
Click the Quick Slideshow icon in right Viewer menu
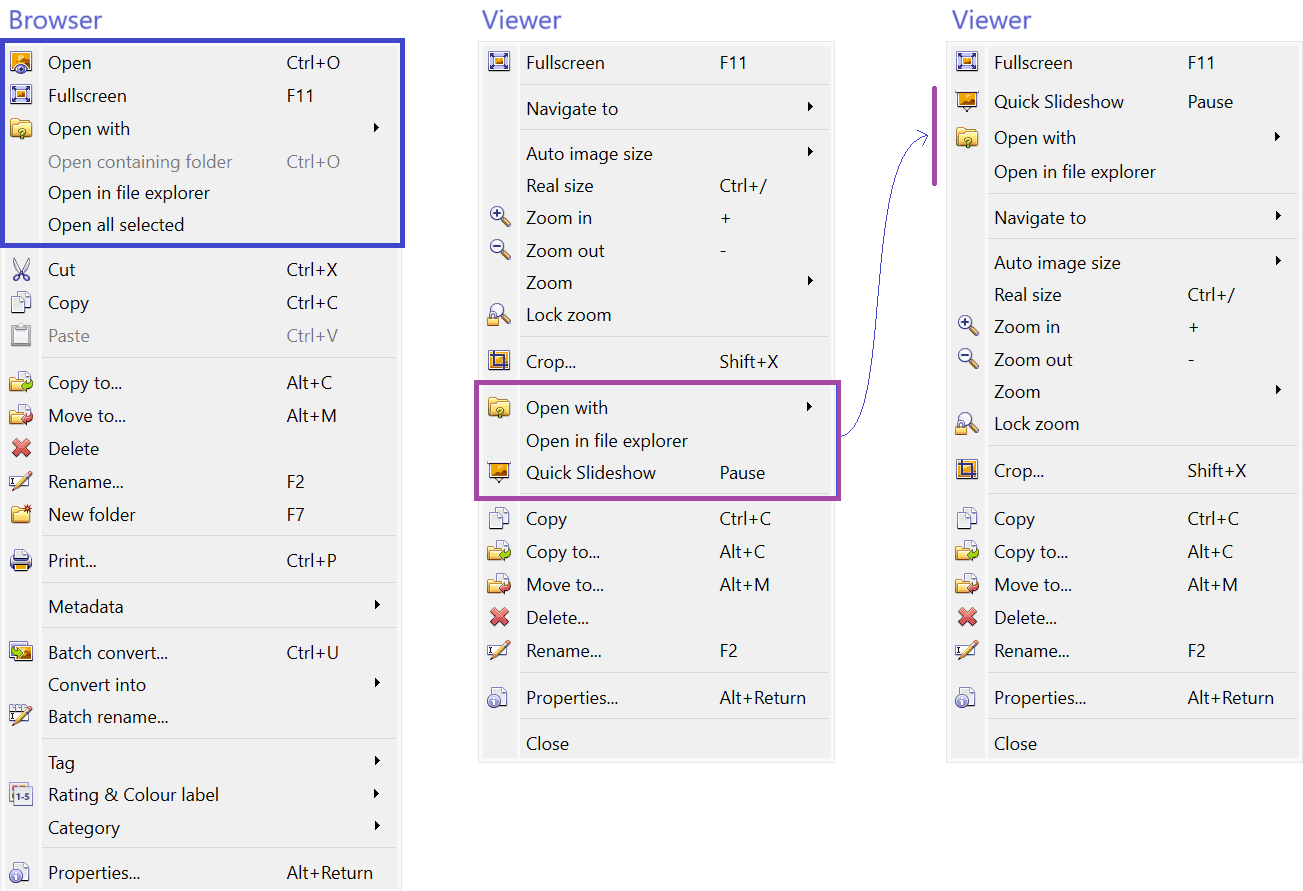point(967,102)
